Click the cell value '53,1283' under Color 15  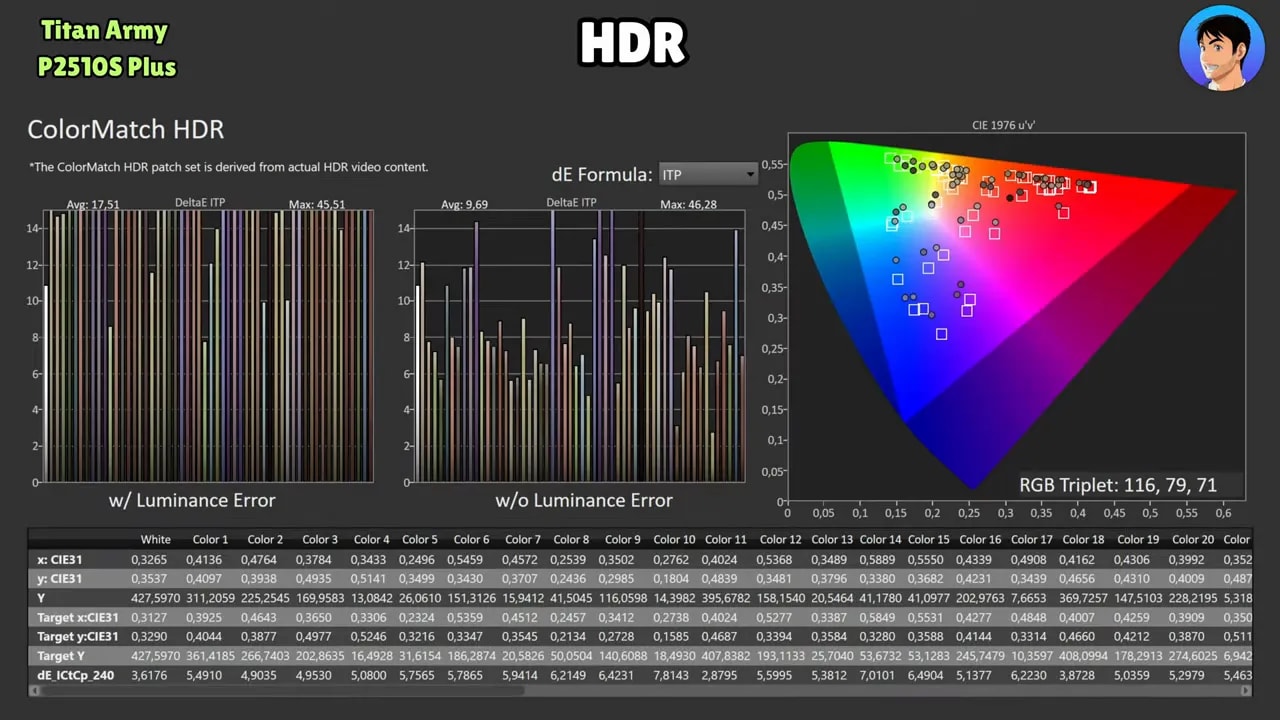point(929,655)
